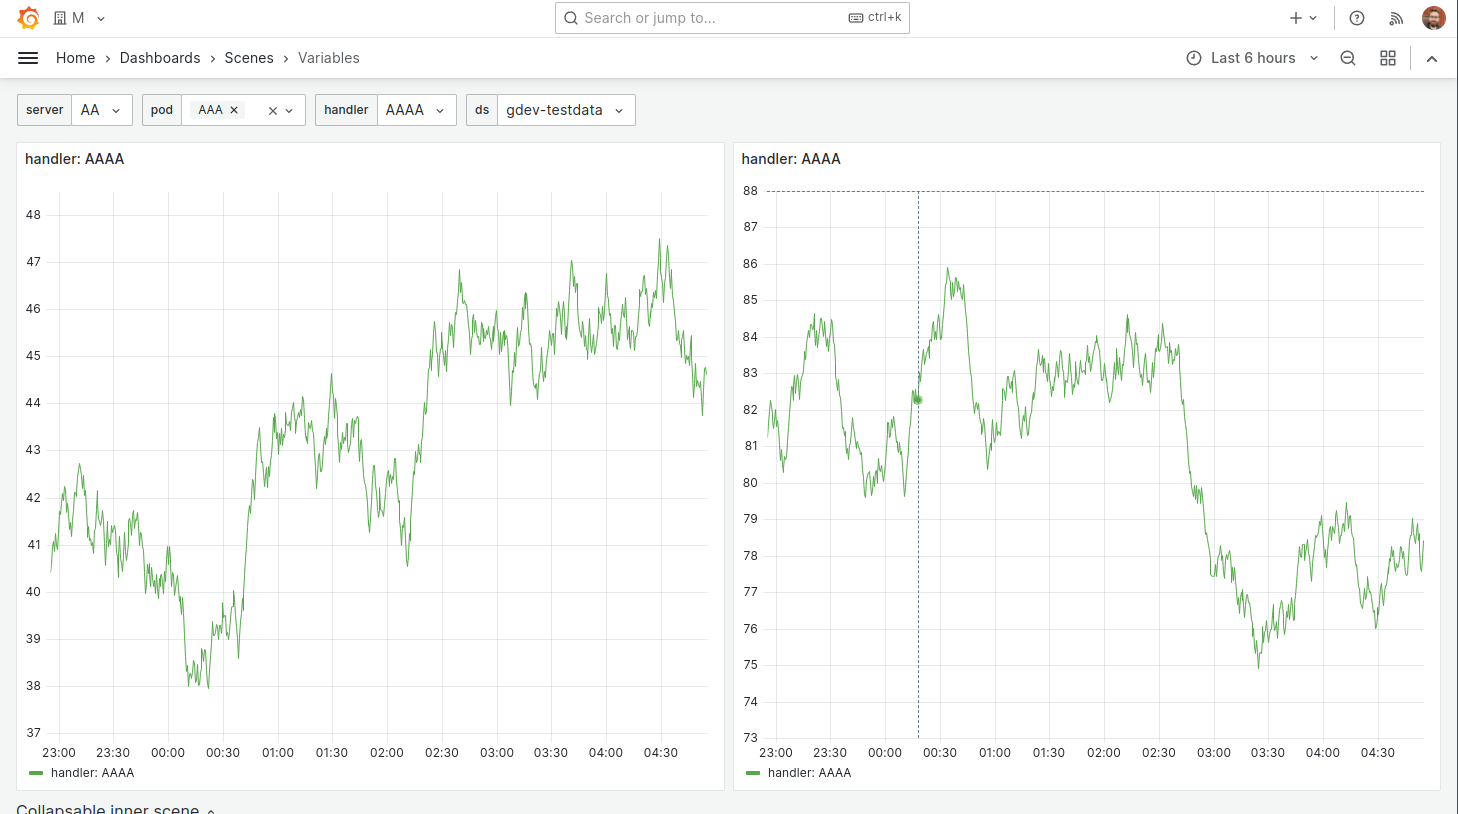1458x814 pixels.
Task: Collapse the dashboard controls with the chevron
Action: tap(1432, 57)
